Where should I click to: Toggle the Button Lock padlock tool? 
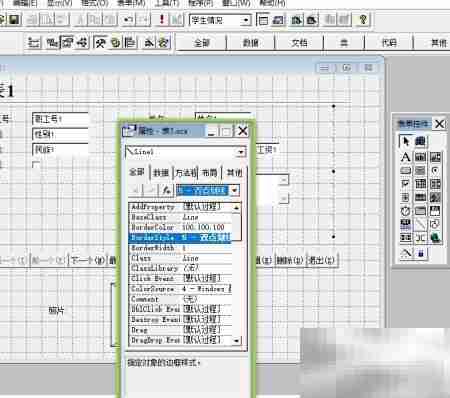[x=420, y=254]
